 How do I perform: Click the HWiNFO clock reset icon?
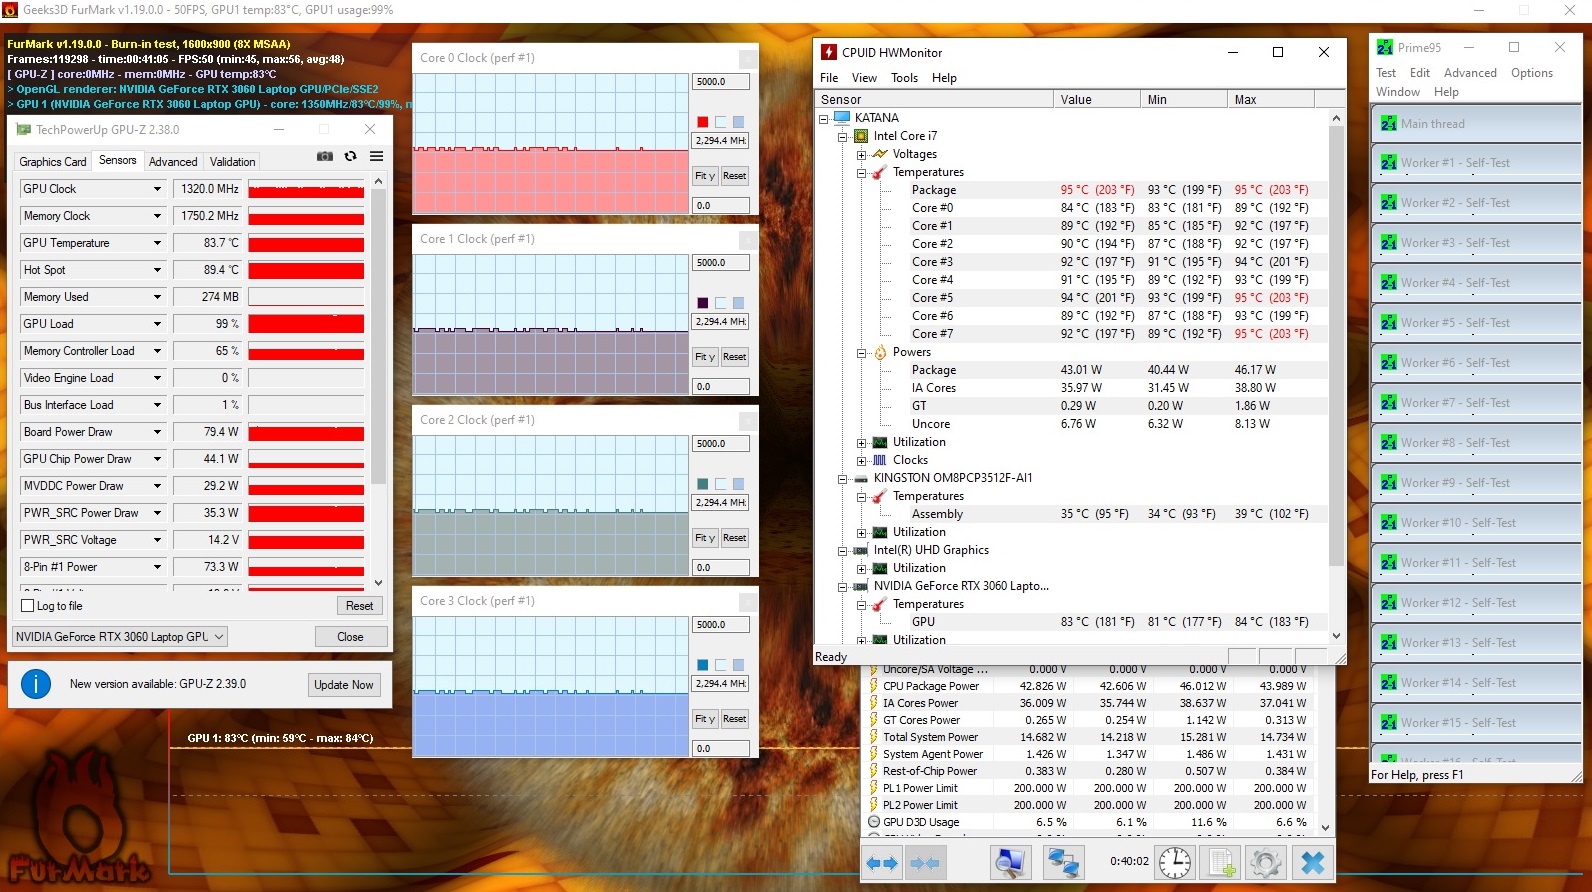[1175, 862]
